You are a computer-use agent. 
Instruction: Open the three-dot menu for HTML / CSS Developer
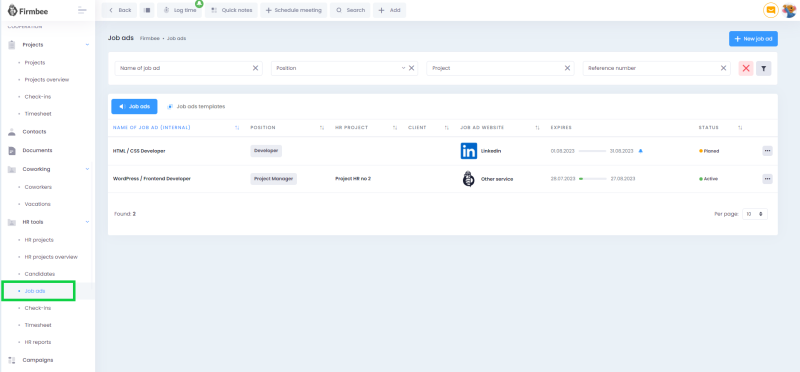[x=767, y=151]
